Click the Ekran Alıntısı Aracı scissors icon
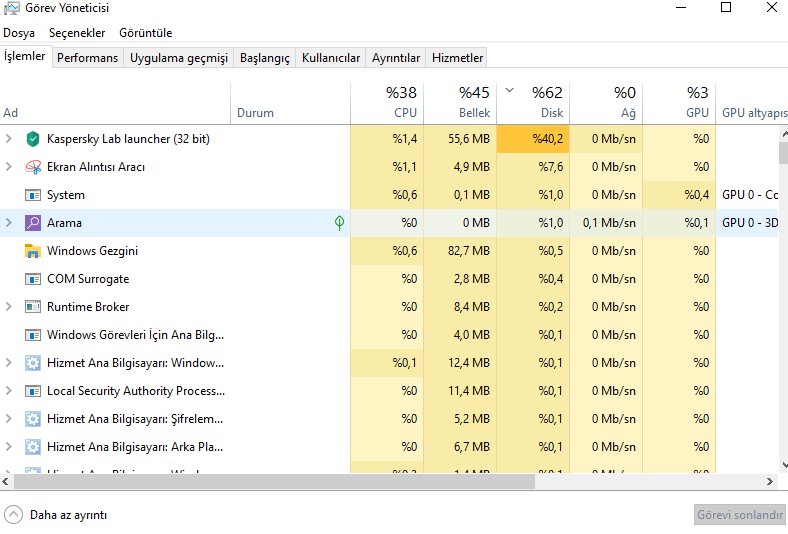 [33, 167]
